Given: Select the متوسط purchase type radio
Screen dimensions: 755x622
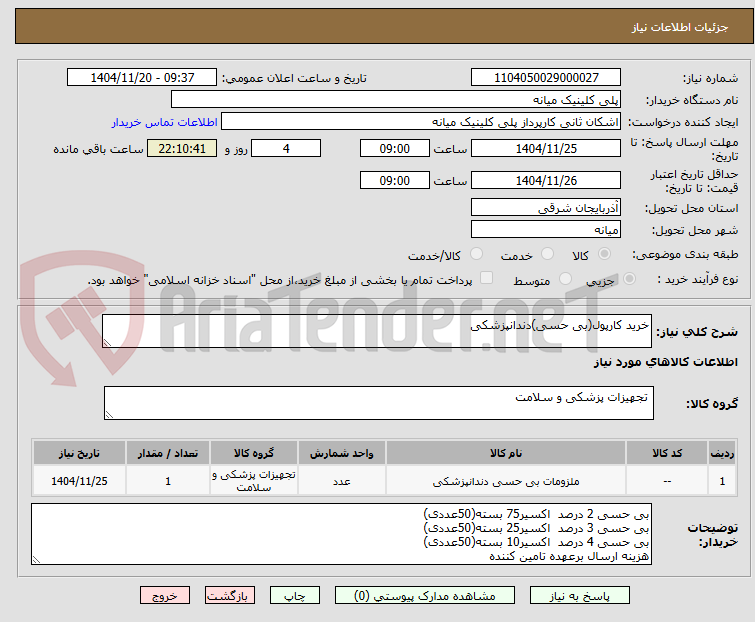Looking at the screenshot, I should click(565, 279).
